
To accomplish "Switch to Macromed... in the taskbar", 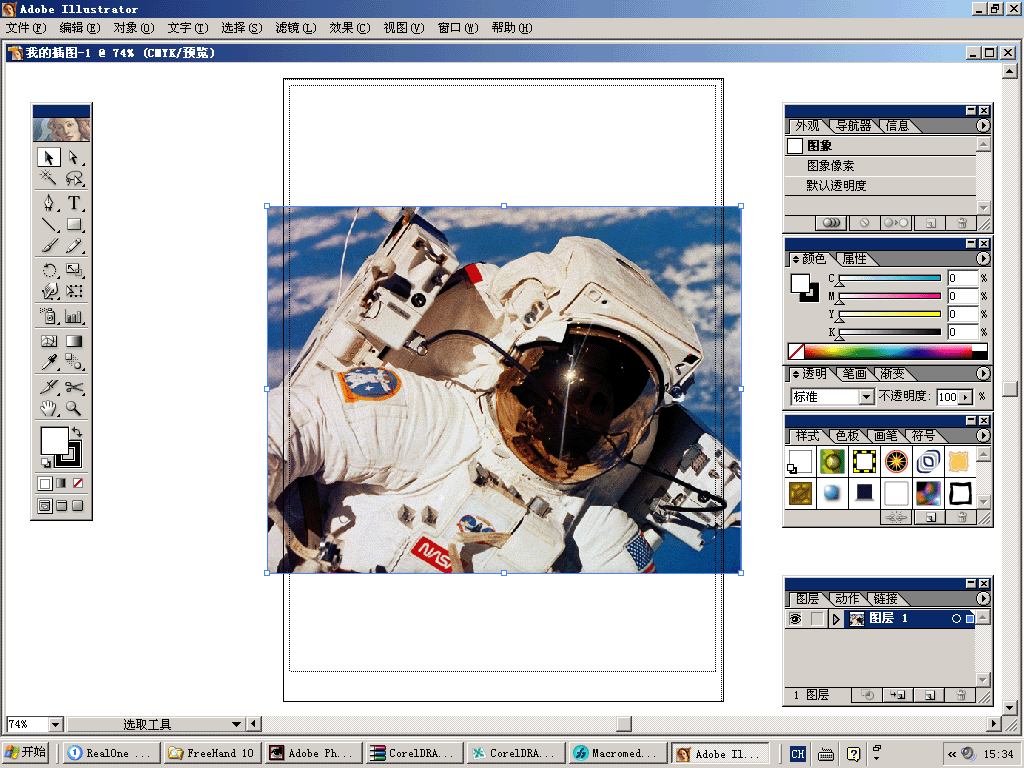I will pos(616,753).
